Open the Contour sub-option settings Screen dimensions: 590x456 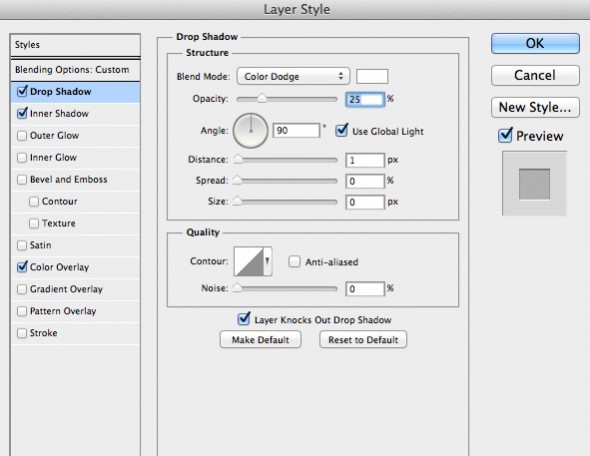point(60,201)
